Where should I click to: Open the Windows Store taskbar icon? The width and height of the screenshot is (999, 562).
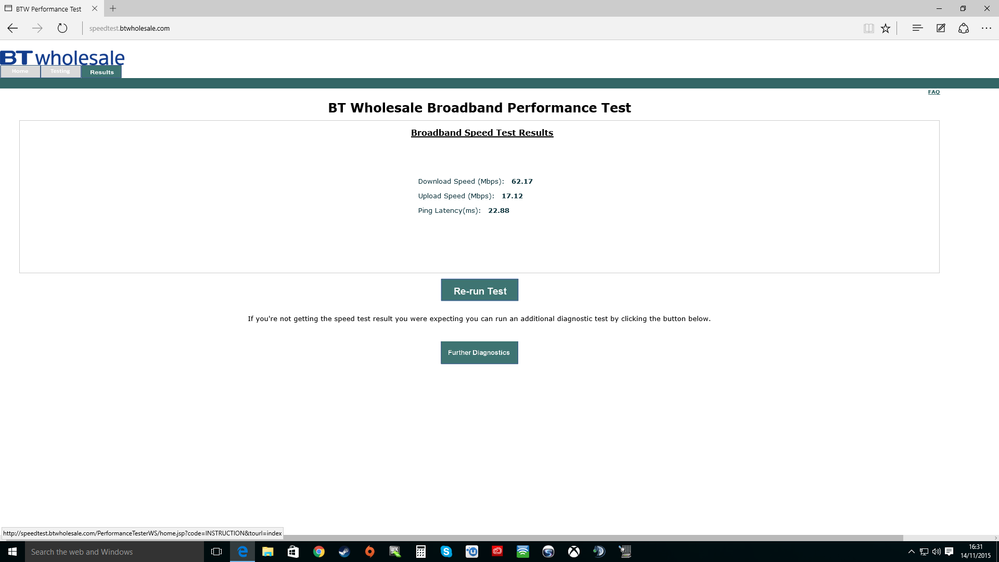click(x=293, y=552)
